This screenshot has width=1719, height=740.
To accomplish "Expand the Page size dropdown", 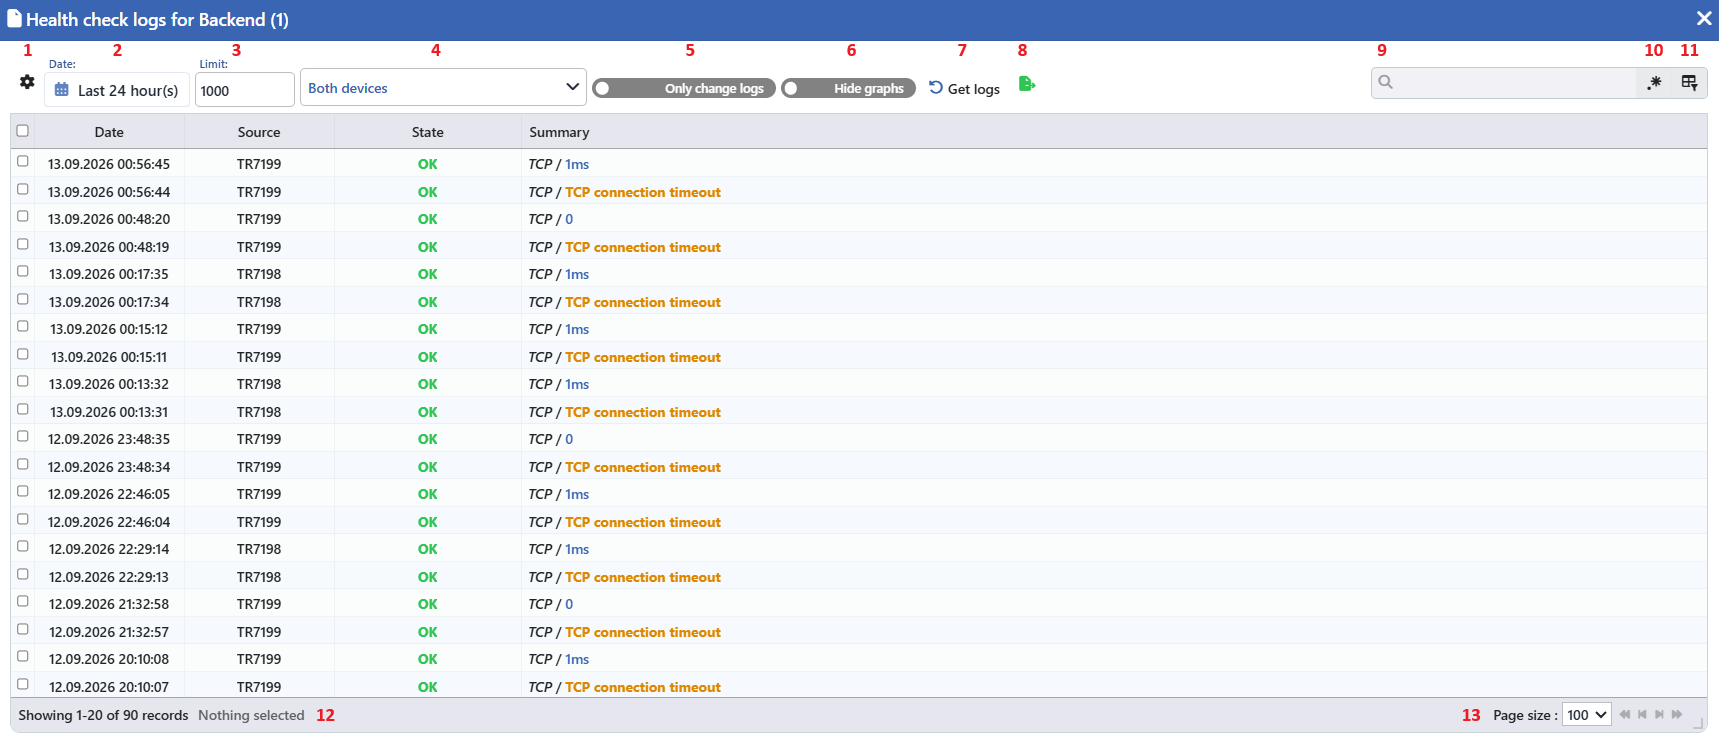I will [x=1587, y=714].
